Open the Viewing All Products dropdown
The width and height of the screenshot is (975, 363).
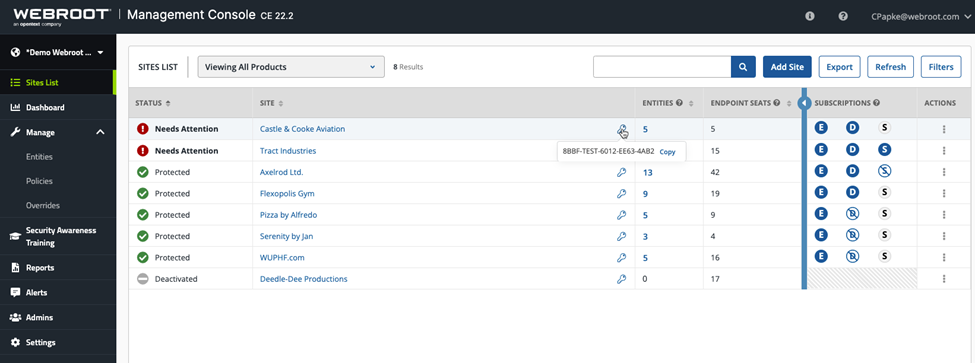click(x=291, y=67)
